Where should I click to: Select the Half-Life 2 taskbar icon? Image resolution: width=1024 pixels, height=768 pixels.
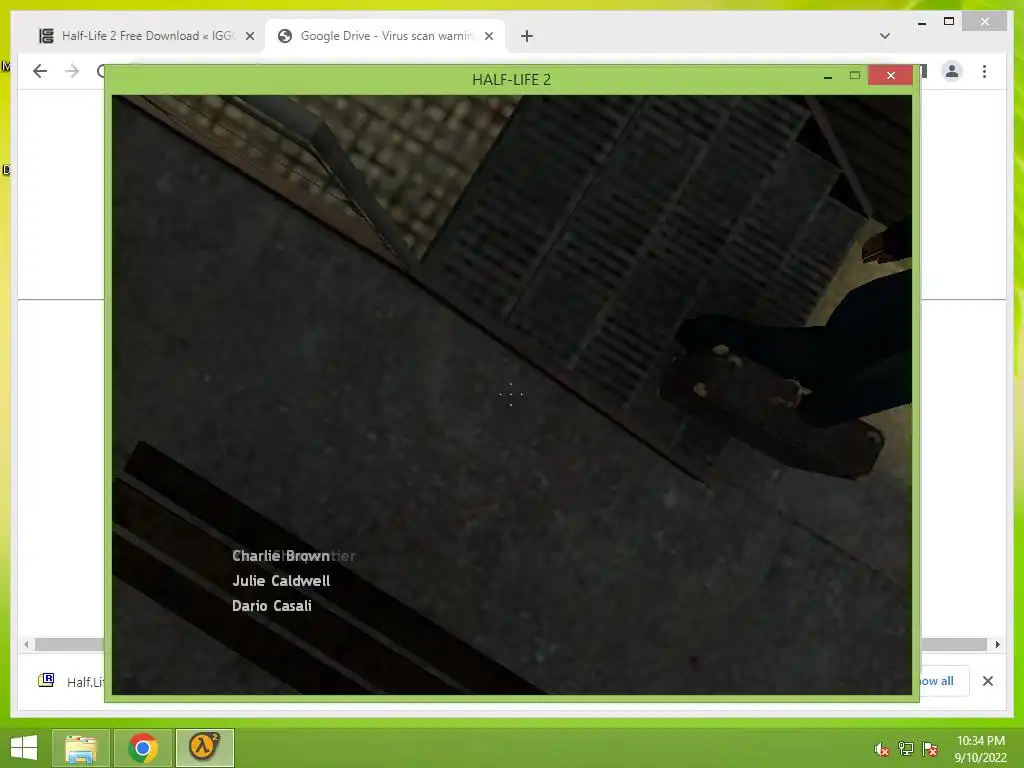pyautogui.click(x=204, y=748)
